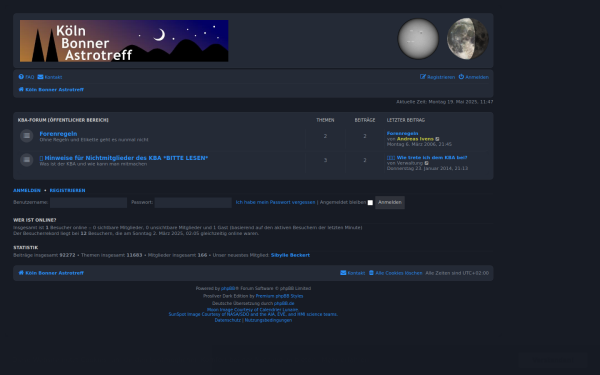
Task: Click Alle Cookies löschen in footer
Action: point(396,273)
